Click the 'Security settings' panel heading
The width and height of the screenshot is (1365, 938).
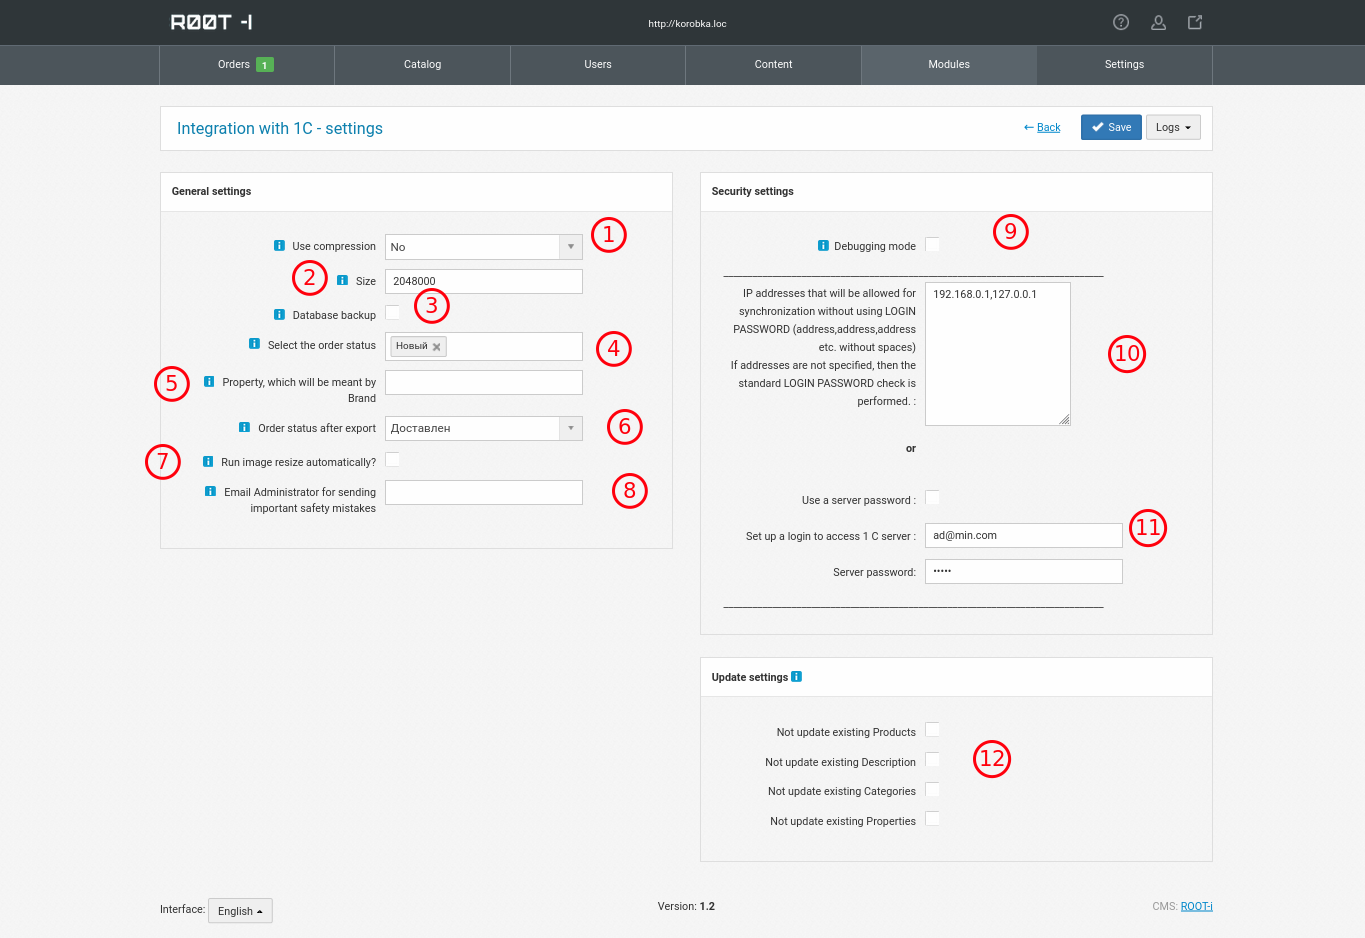click(753, 191)
